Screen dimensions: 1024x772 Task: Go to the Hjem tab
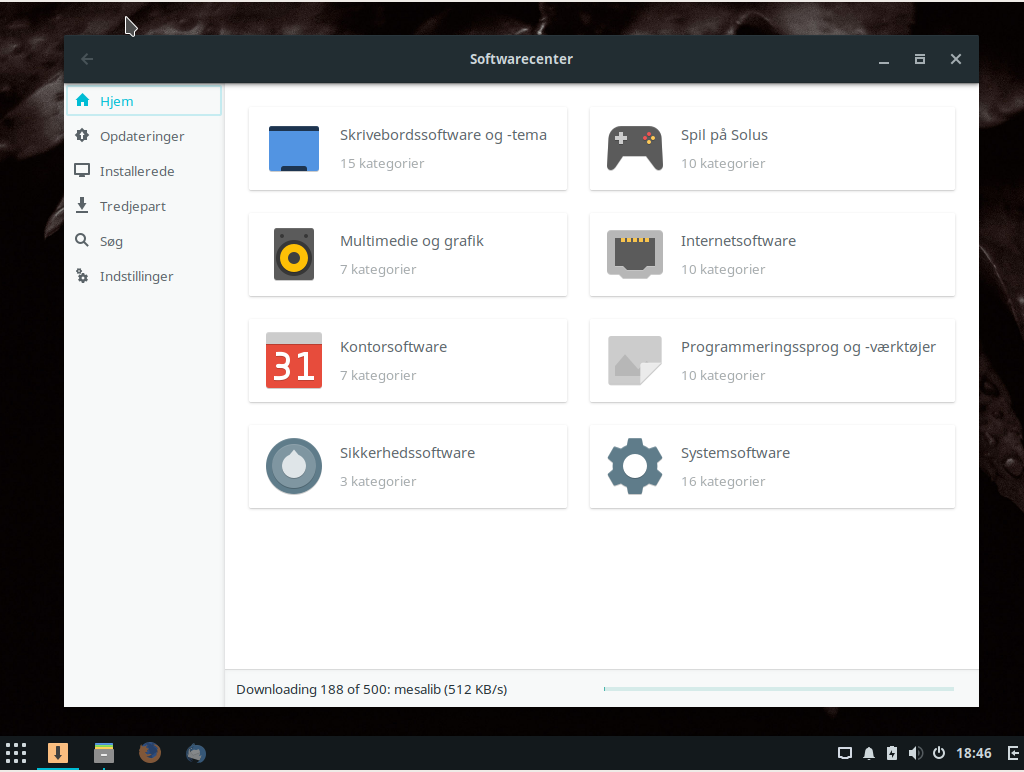click(x=144, y=101)
